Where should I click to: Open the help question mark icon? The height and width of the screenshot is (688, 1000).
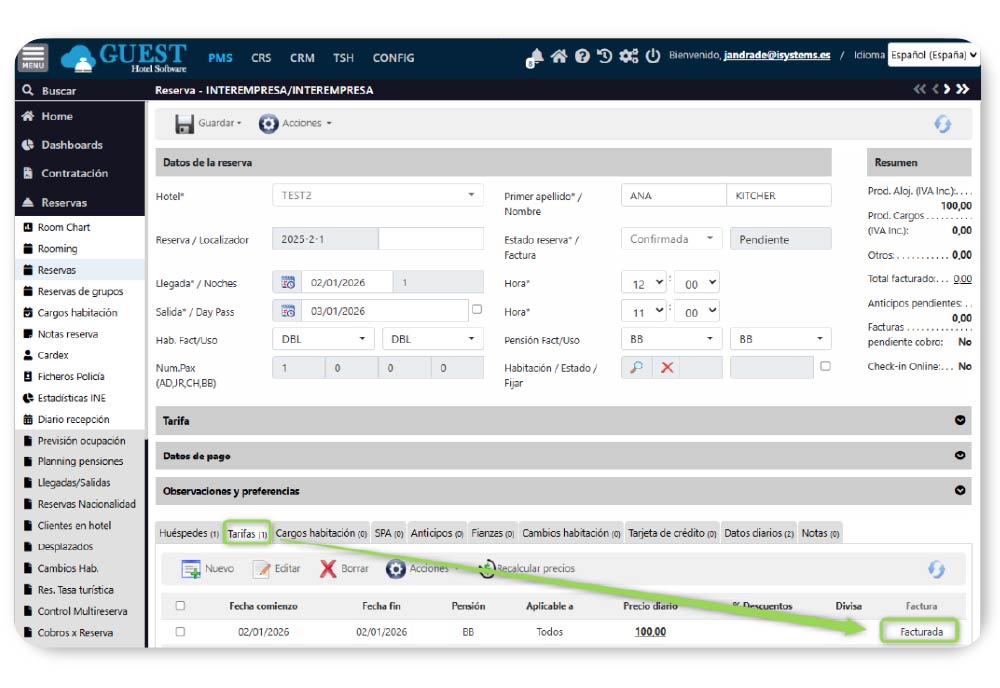582,56
